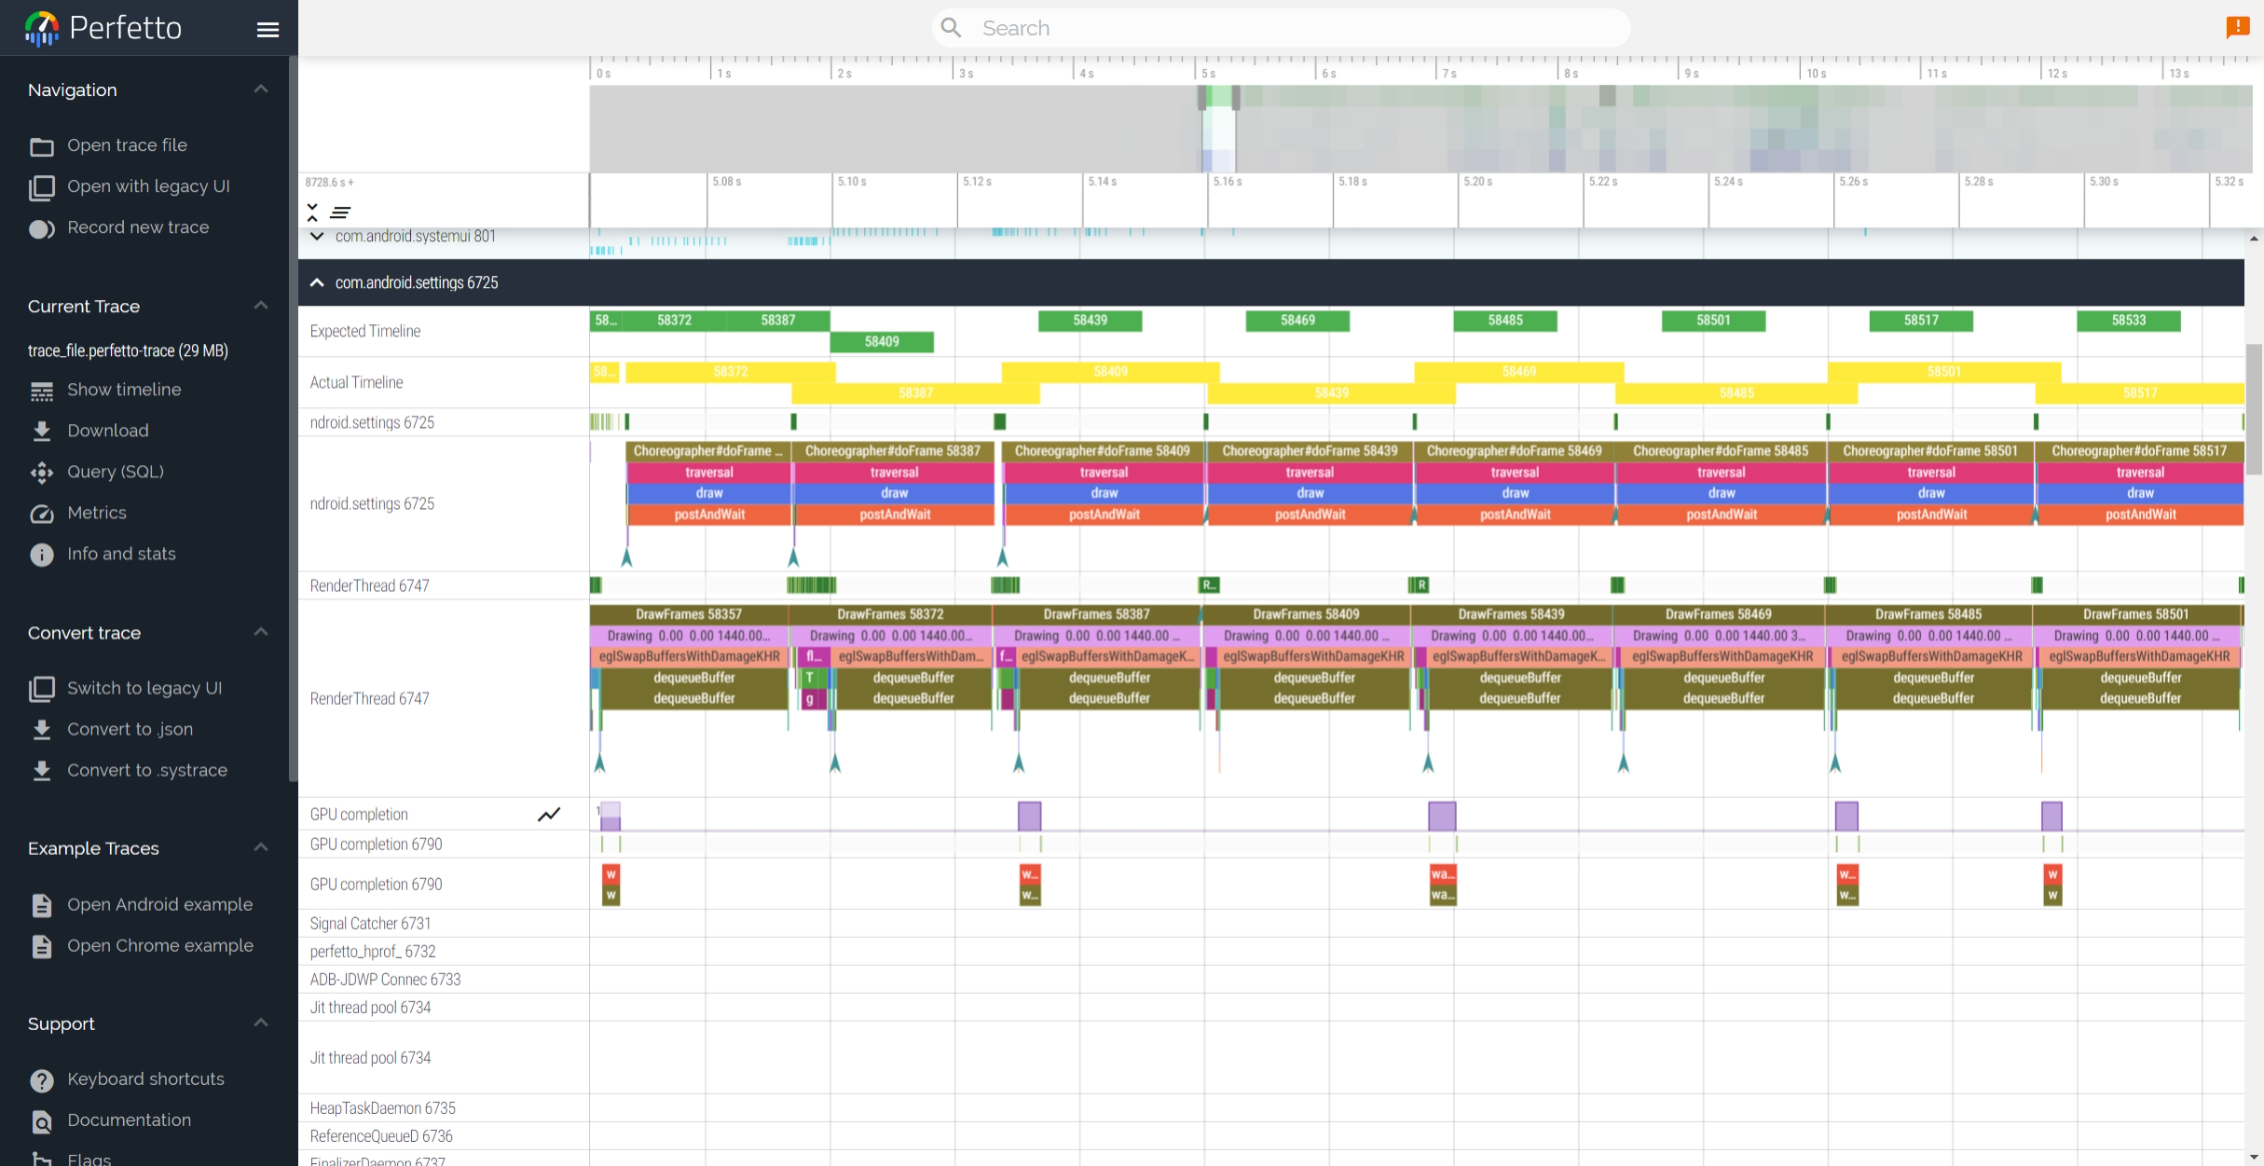The width and height of the screenshot is (2264, 1166).
Task: Open Query (SQL) page
Action: (115, 471)
